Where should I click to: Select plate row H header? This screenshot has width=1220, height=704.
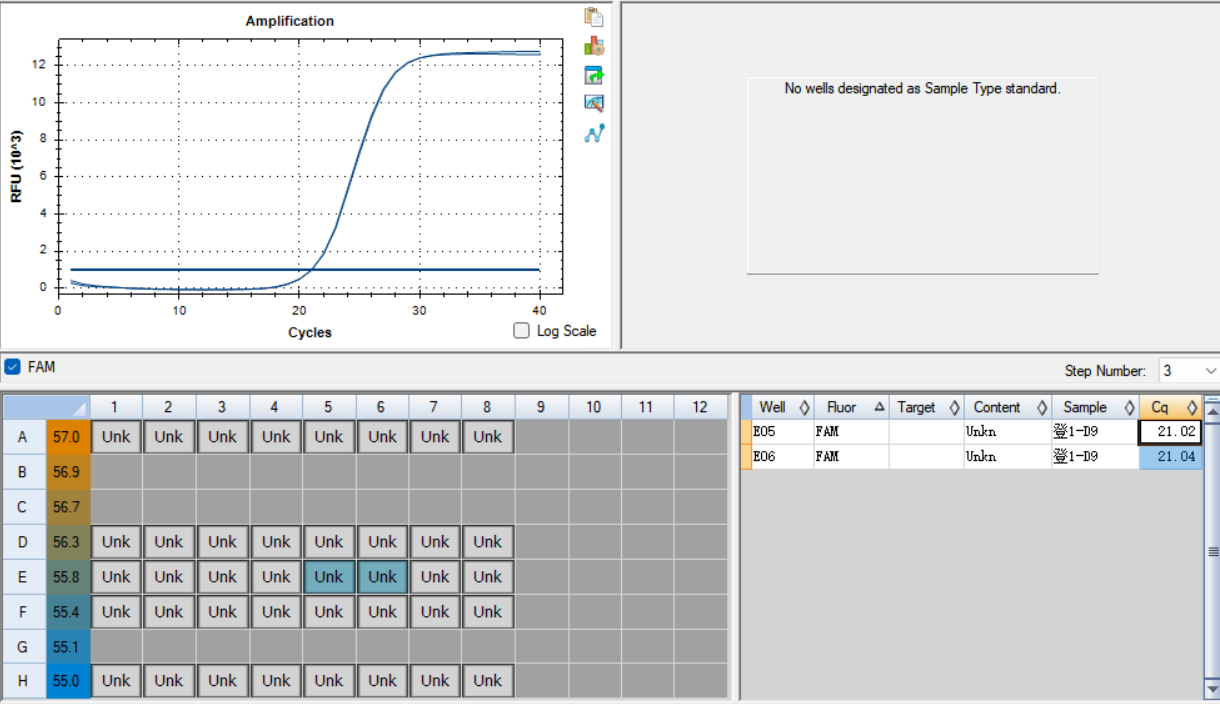pos(24,681)
